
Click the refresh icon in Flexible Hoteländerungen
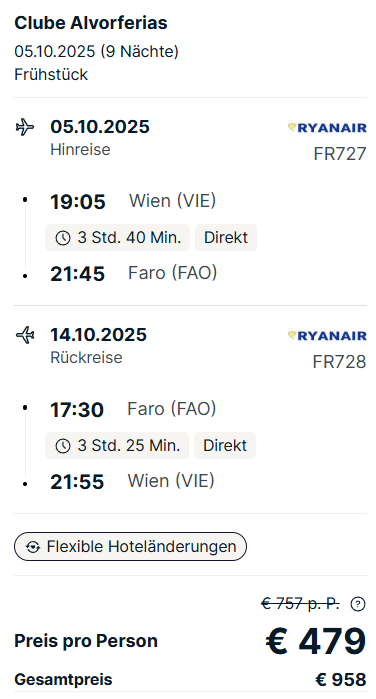[x=33, y=547]
